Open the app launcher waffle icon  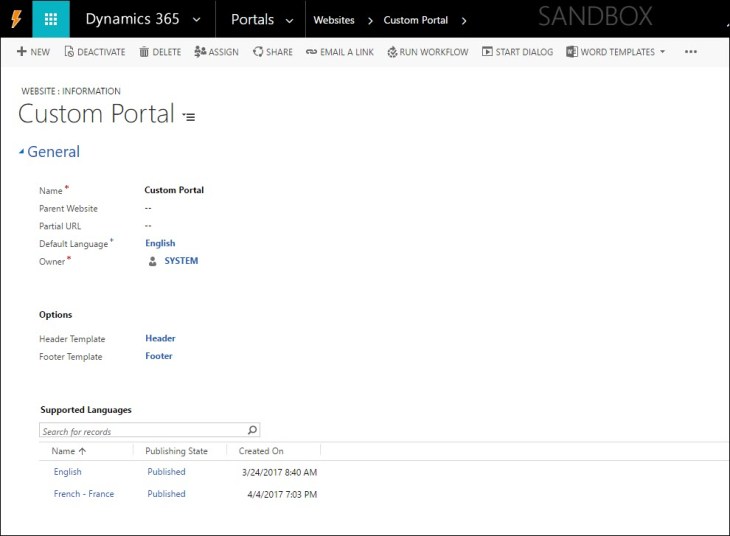(51, 19)
